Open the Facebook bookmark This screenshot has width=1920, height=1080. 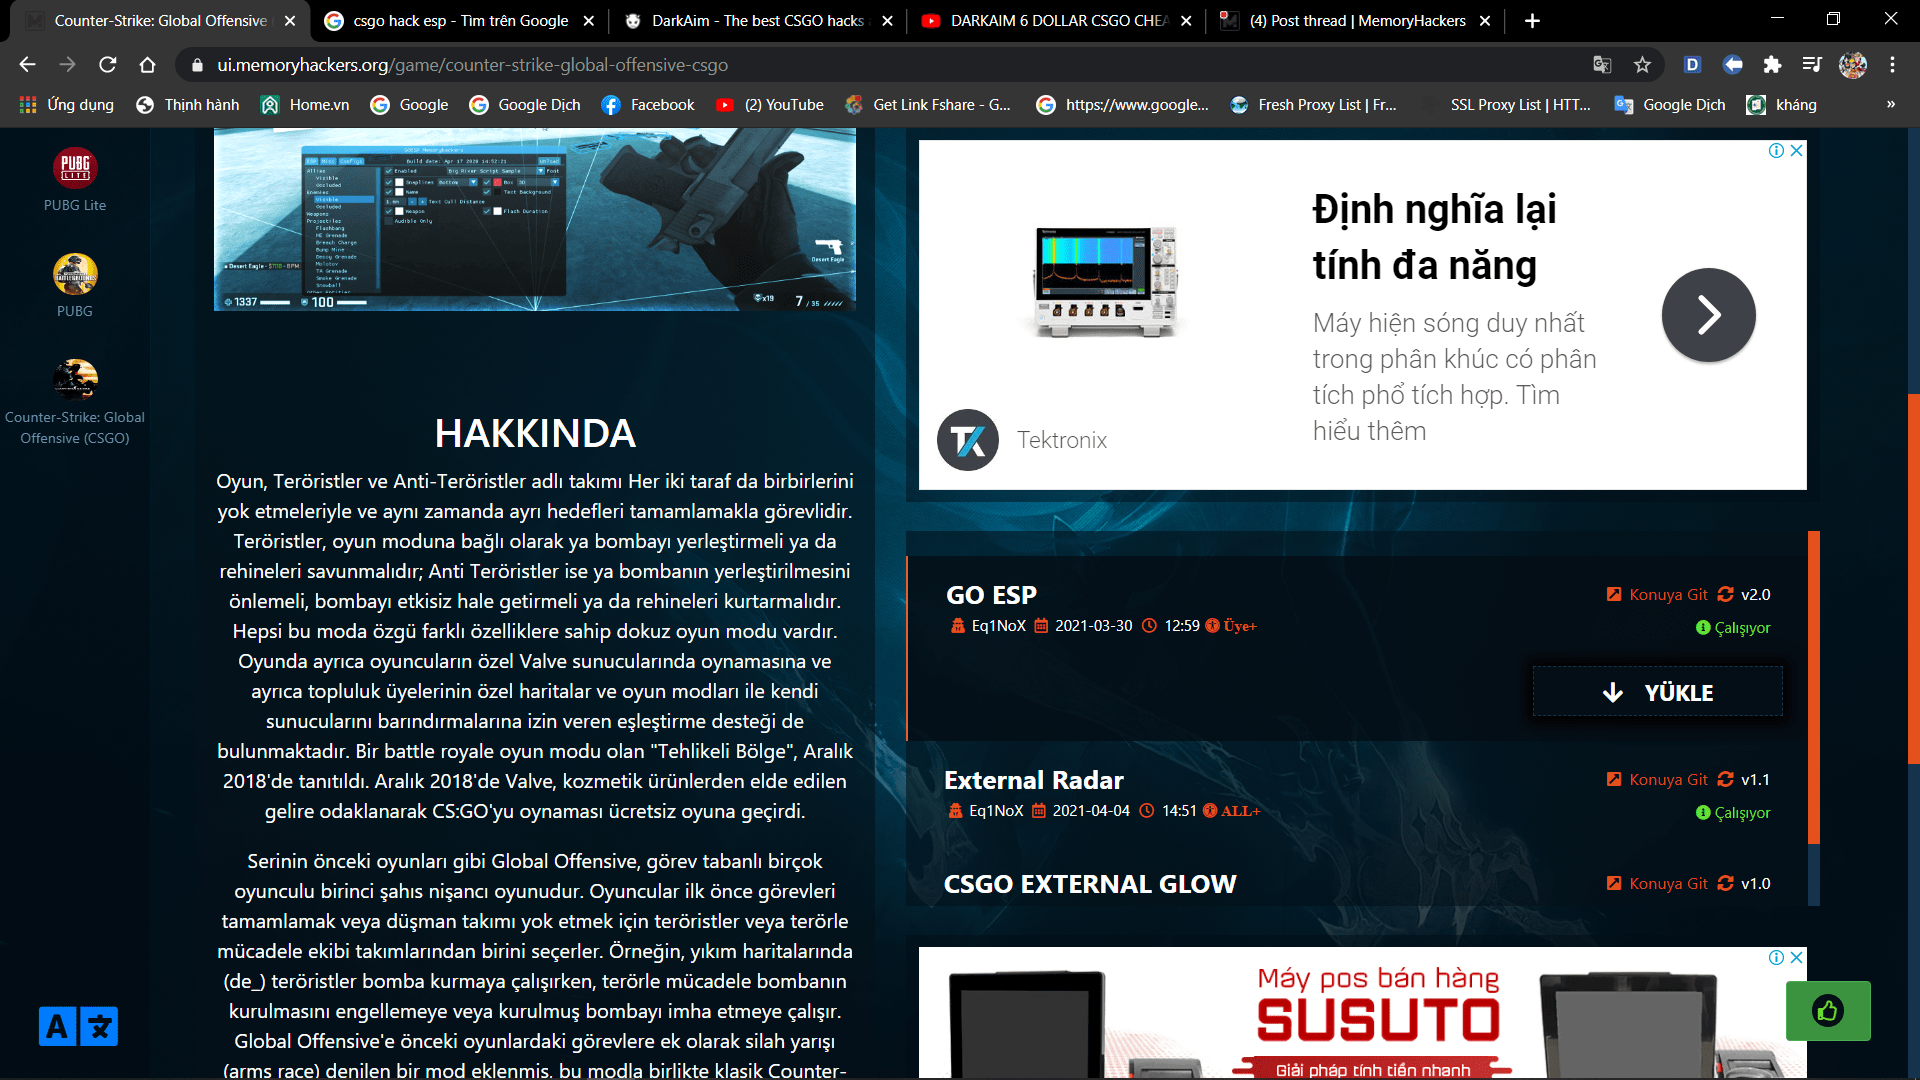pyautogui.click(x=648, y=104)
